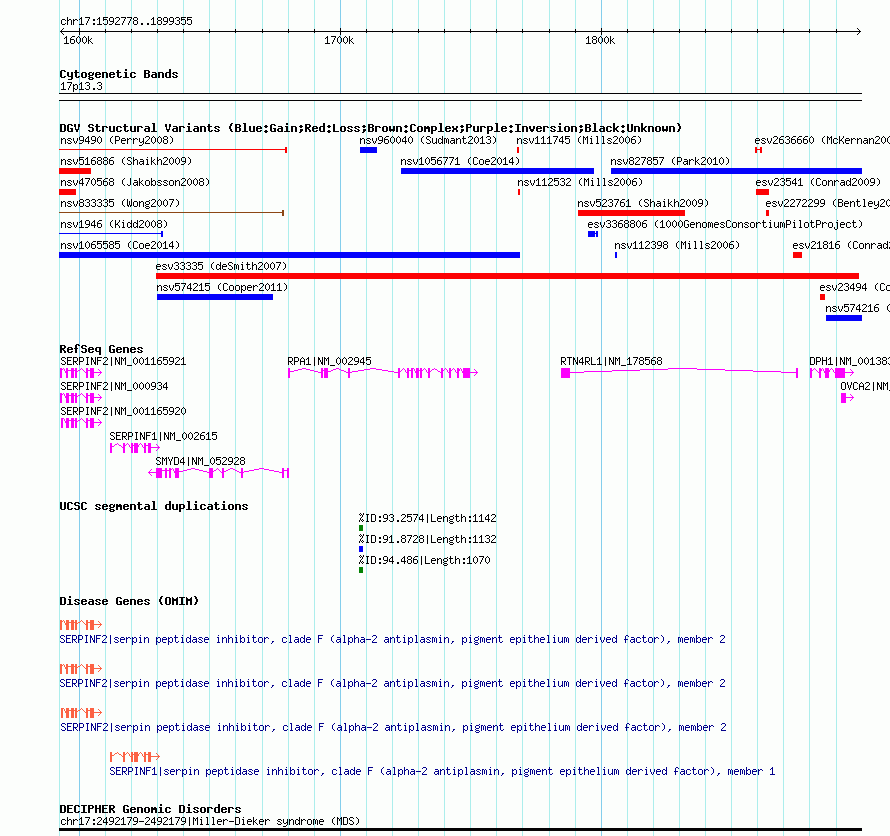Click the RefSeq Genes track title

102,349
